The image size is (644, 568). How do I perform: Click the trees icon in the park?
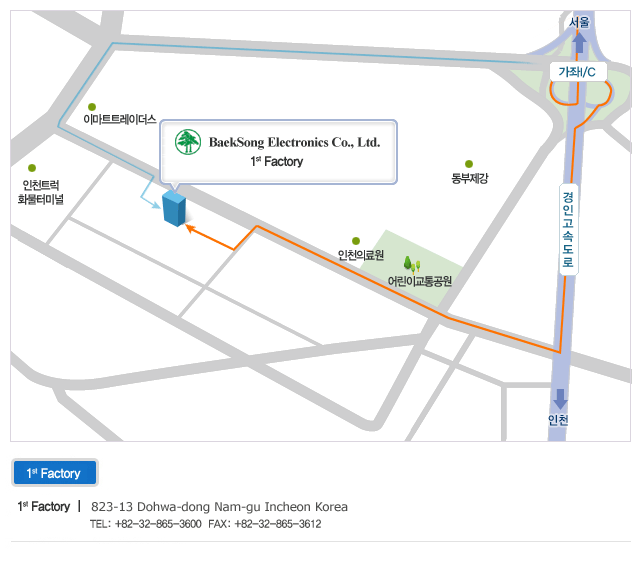point(412,265)
